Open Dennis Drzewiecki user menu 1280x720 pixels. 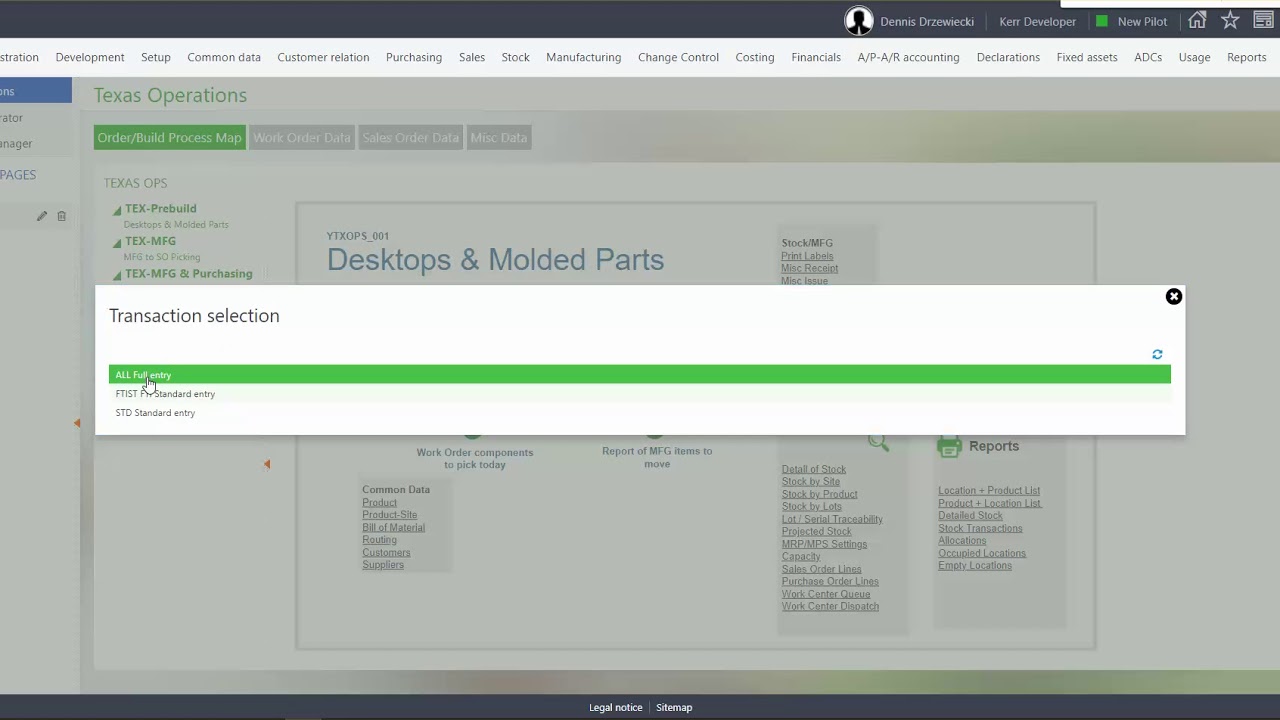927,22
